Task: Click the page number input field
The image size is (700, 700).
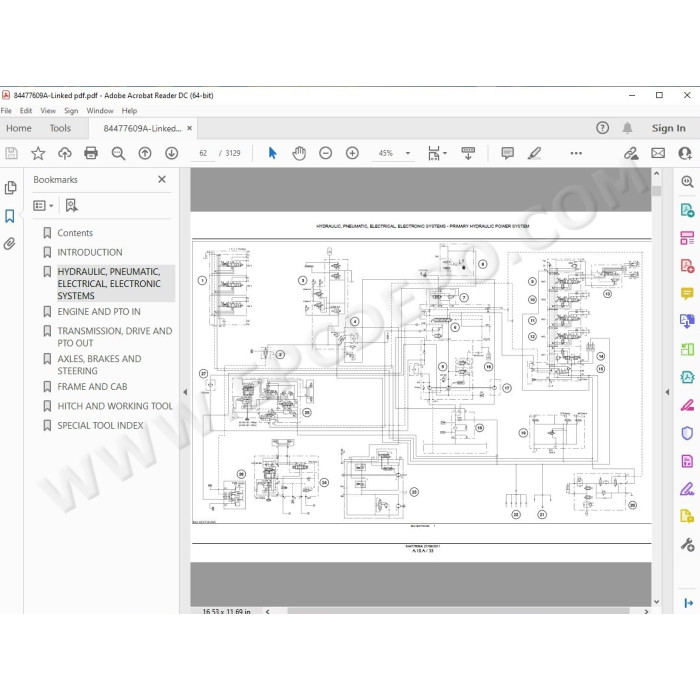Action: pyautogui.click(x=203, y=153)
